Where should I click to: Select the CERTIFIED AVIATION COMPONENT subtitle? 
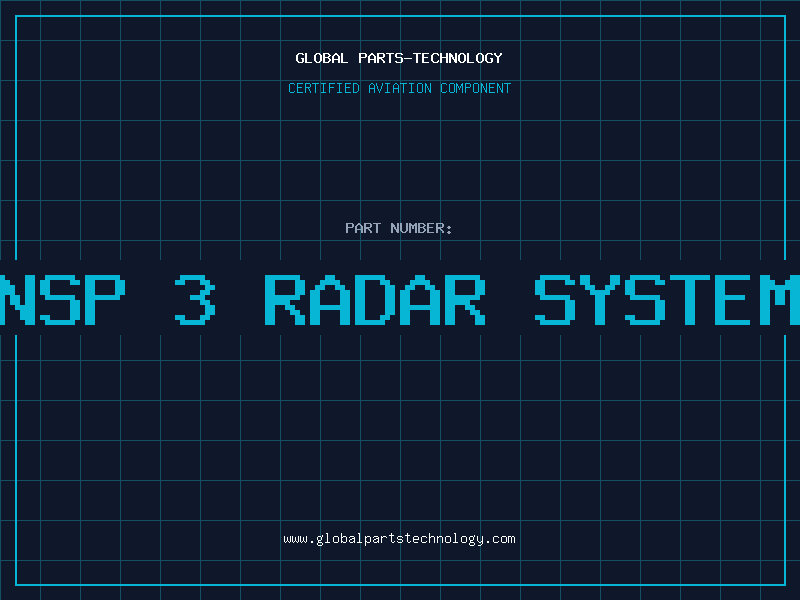pyautogui.click(x=399, y=88)
